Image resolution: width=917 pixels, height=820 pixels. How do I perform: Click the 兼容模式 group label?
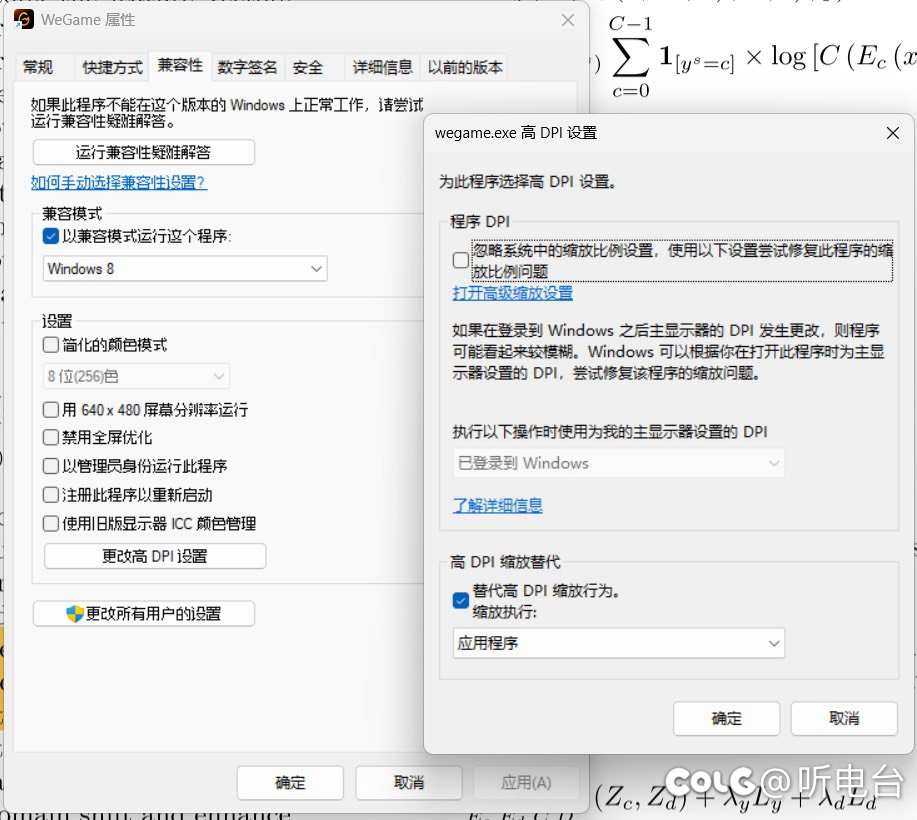click(72, 213)
